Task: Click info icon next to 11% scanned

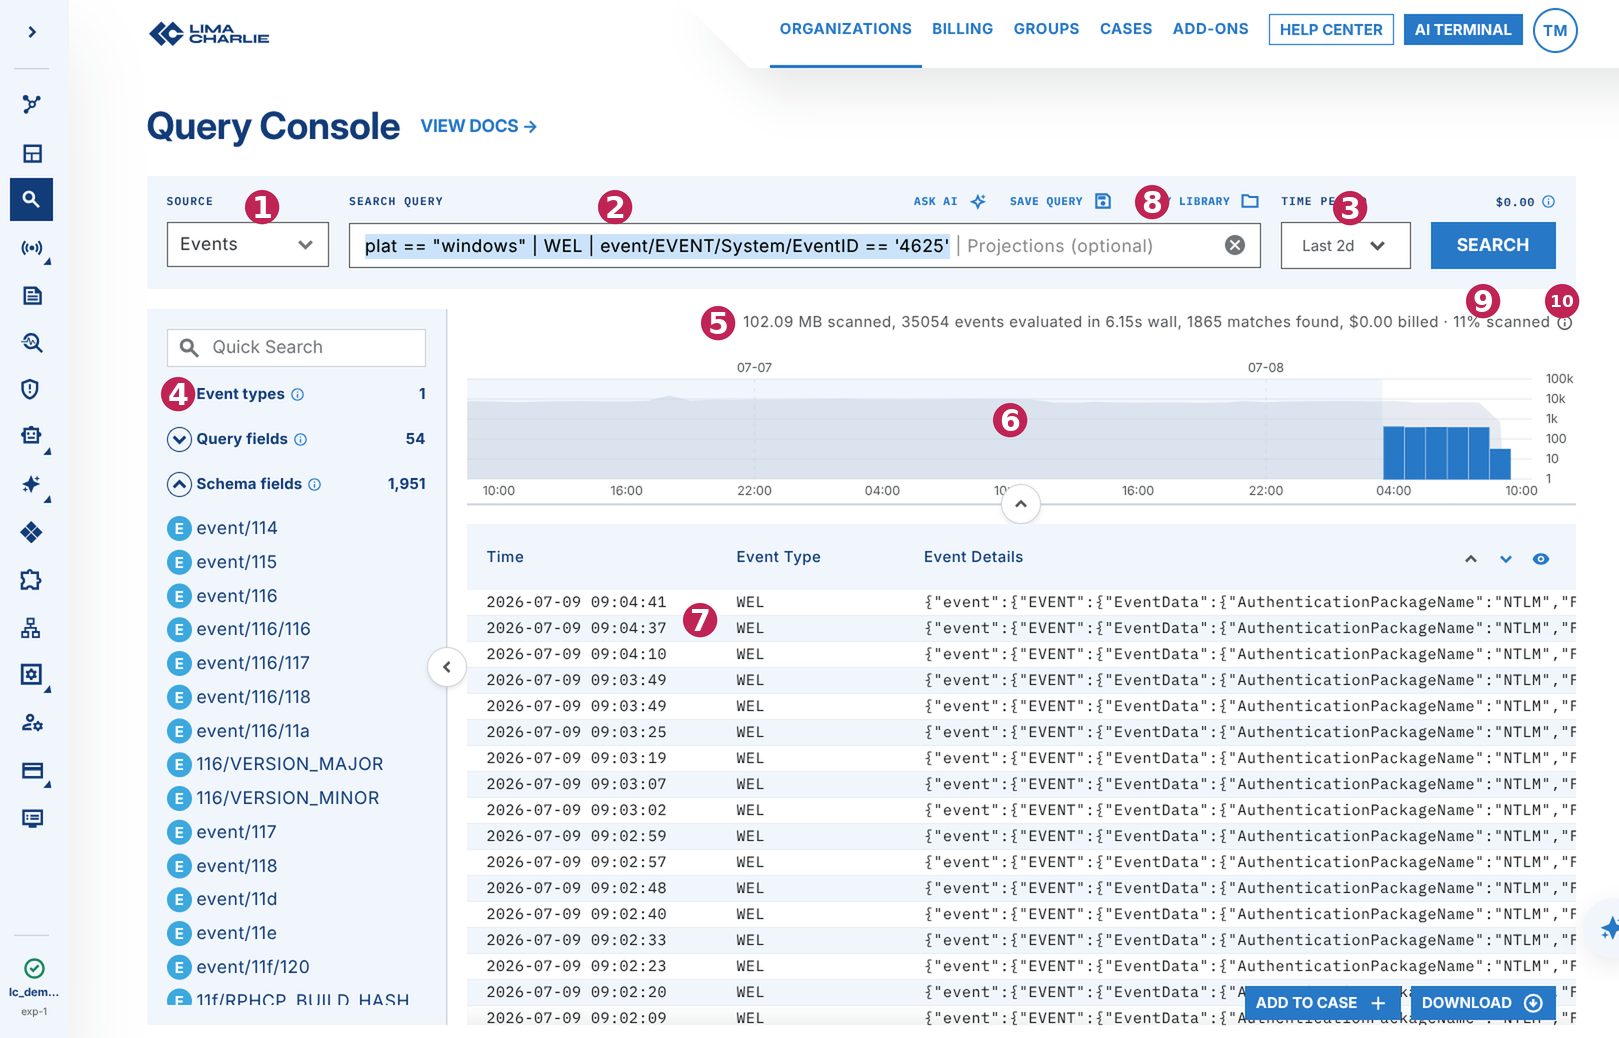Action: (1565, 323)
